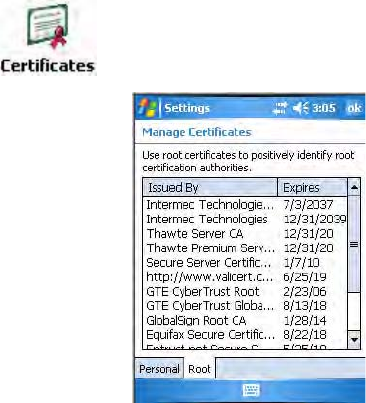Image resolution: width=366 pixels, height=403 pixels.
Task: Select the Root tab
Action: tap(199, 369)
